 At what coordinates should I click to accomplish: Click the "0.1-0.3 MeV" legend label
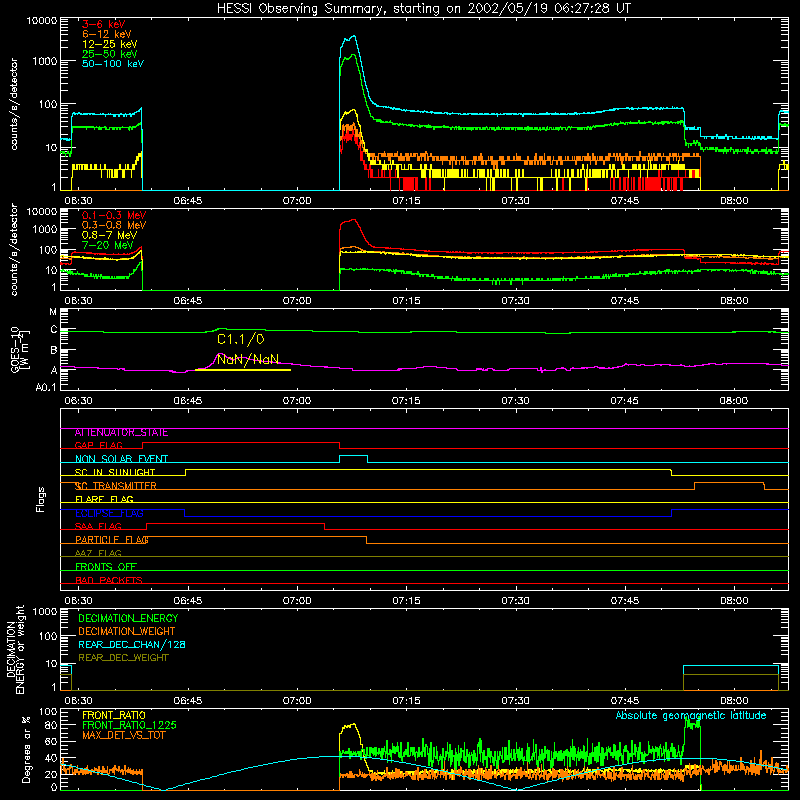tap(114, 215)
